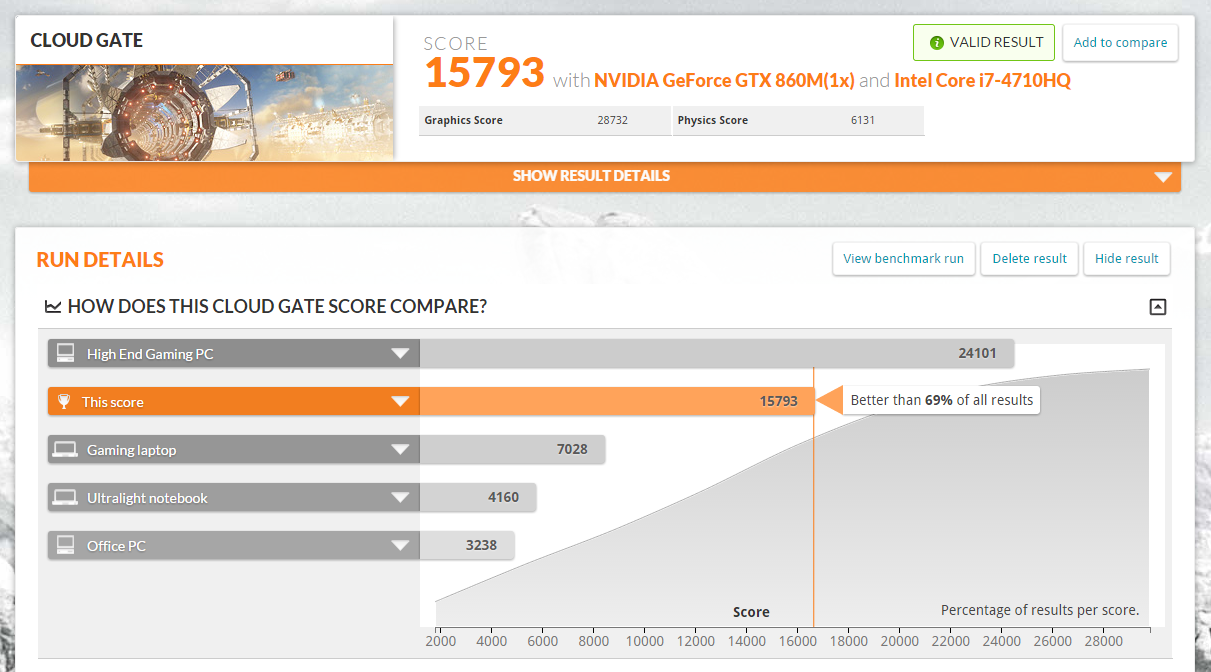Expand the This score dropdown arrow
The width and height of the screenshot is (1211, 672).
400,401
